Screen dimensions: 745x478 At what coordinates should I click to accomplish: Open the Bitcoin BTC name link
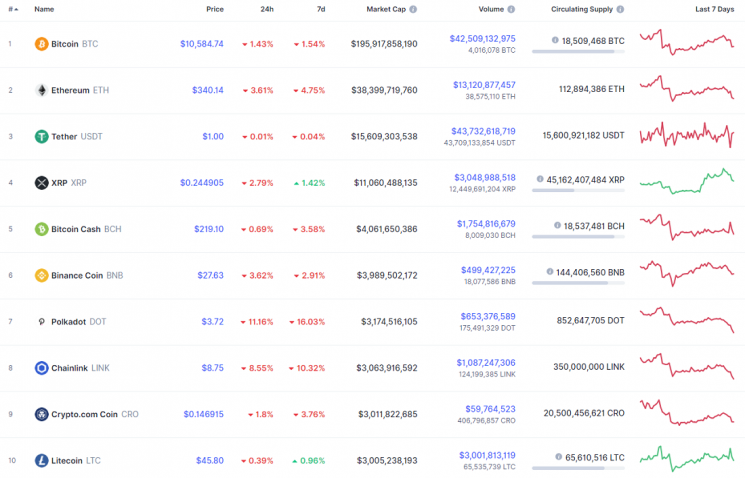click(x=75, y=44)
